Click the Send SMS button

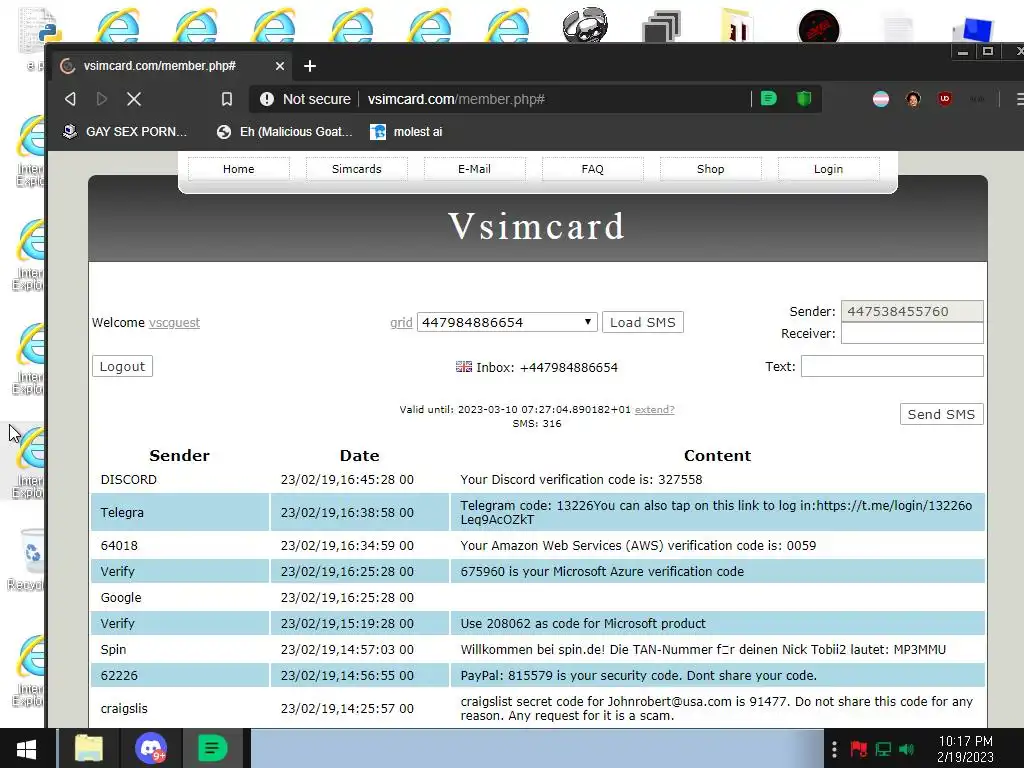tap(941, 414)
